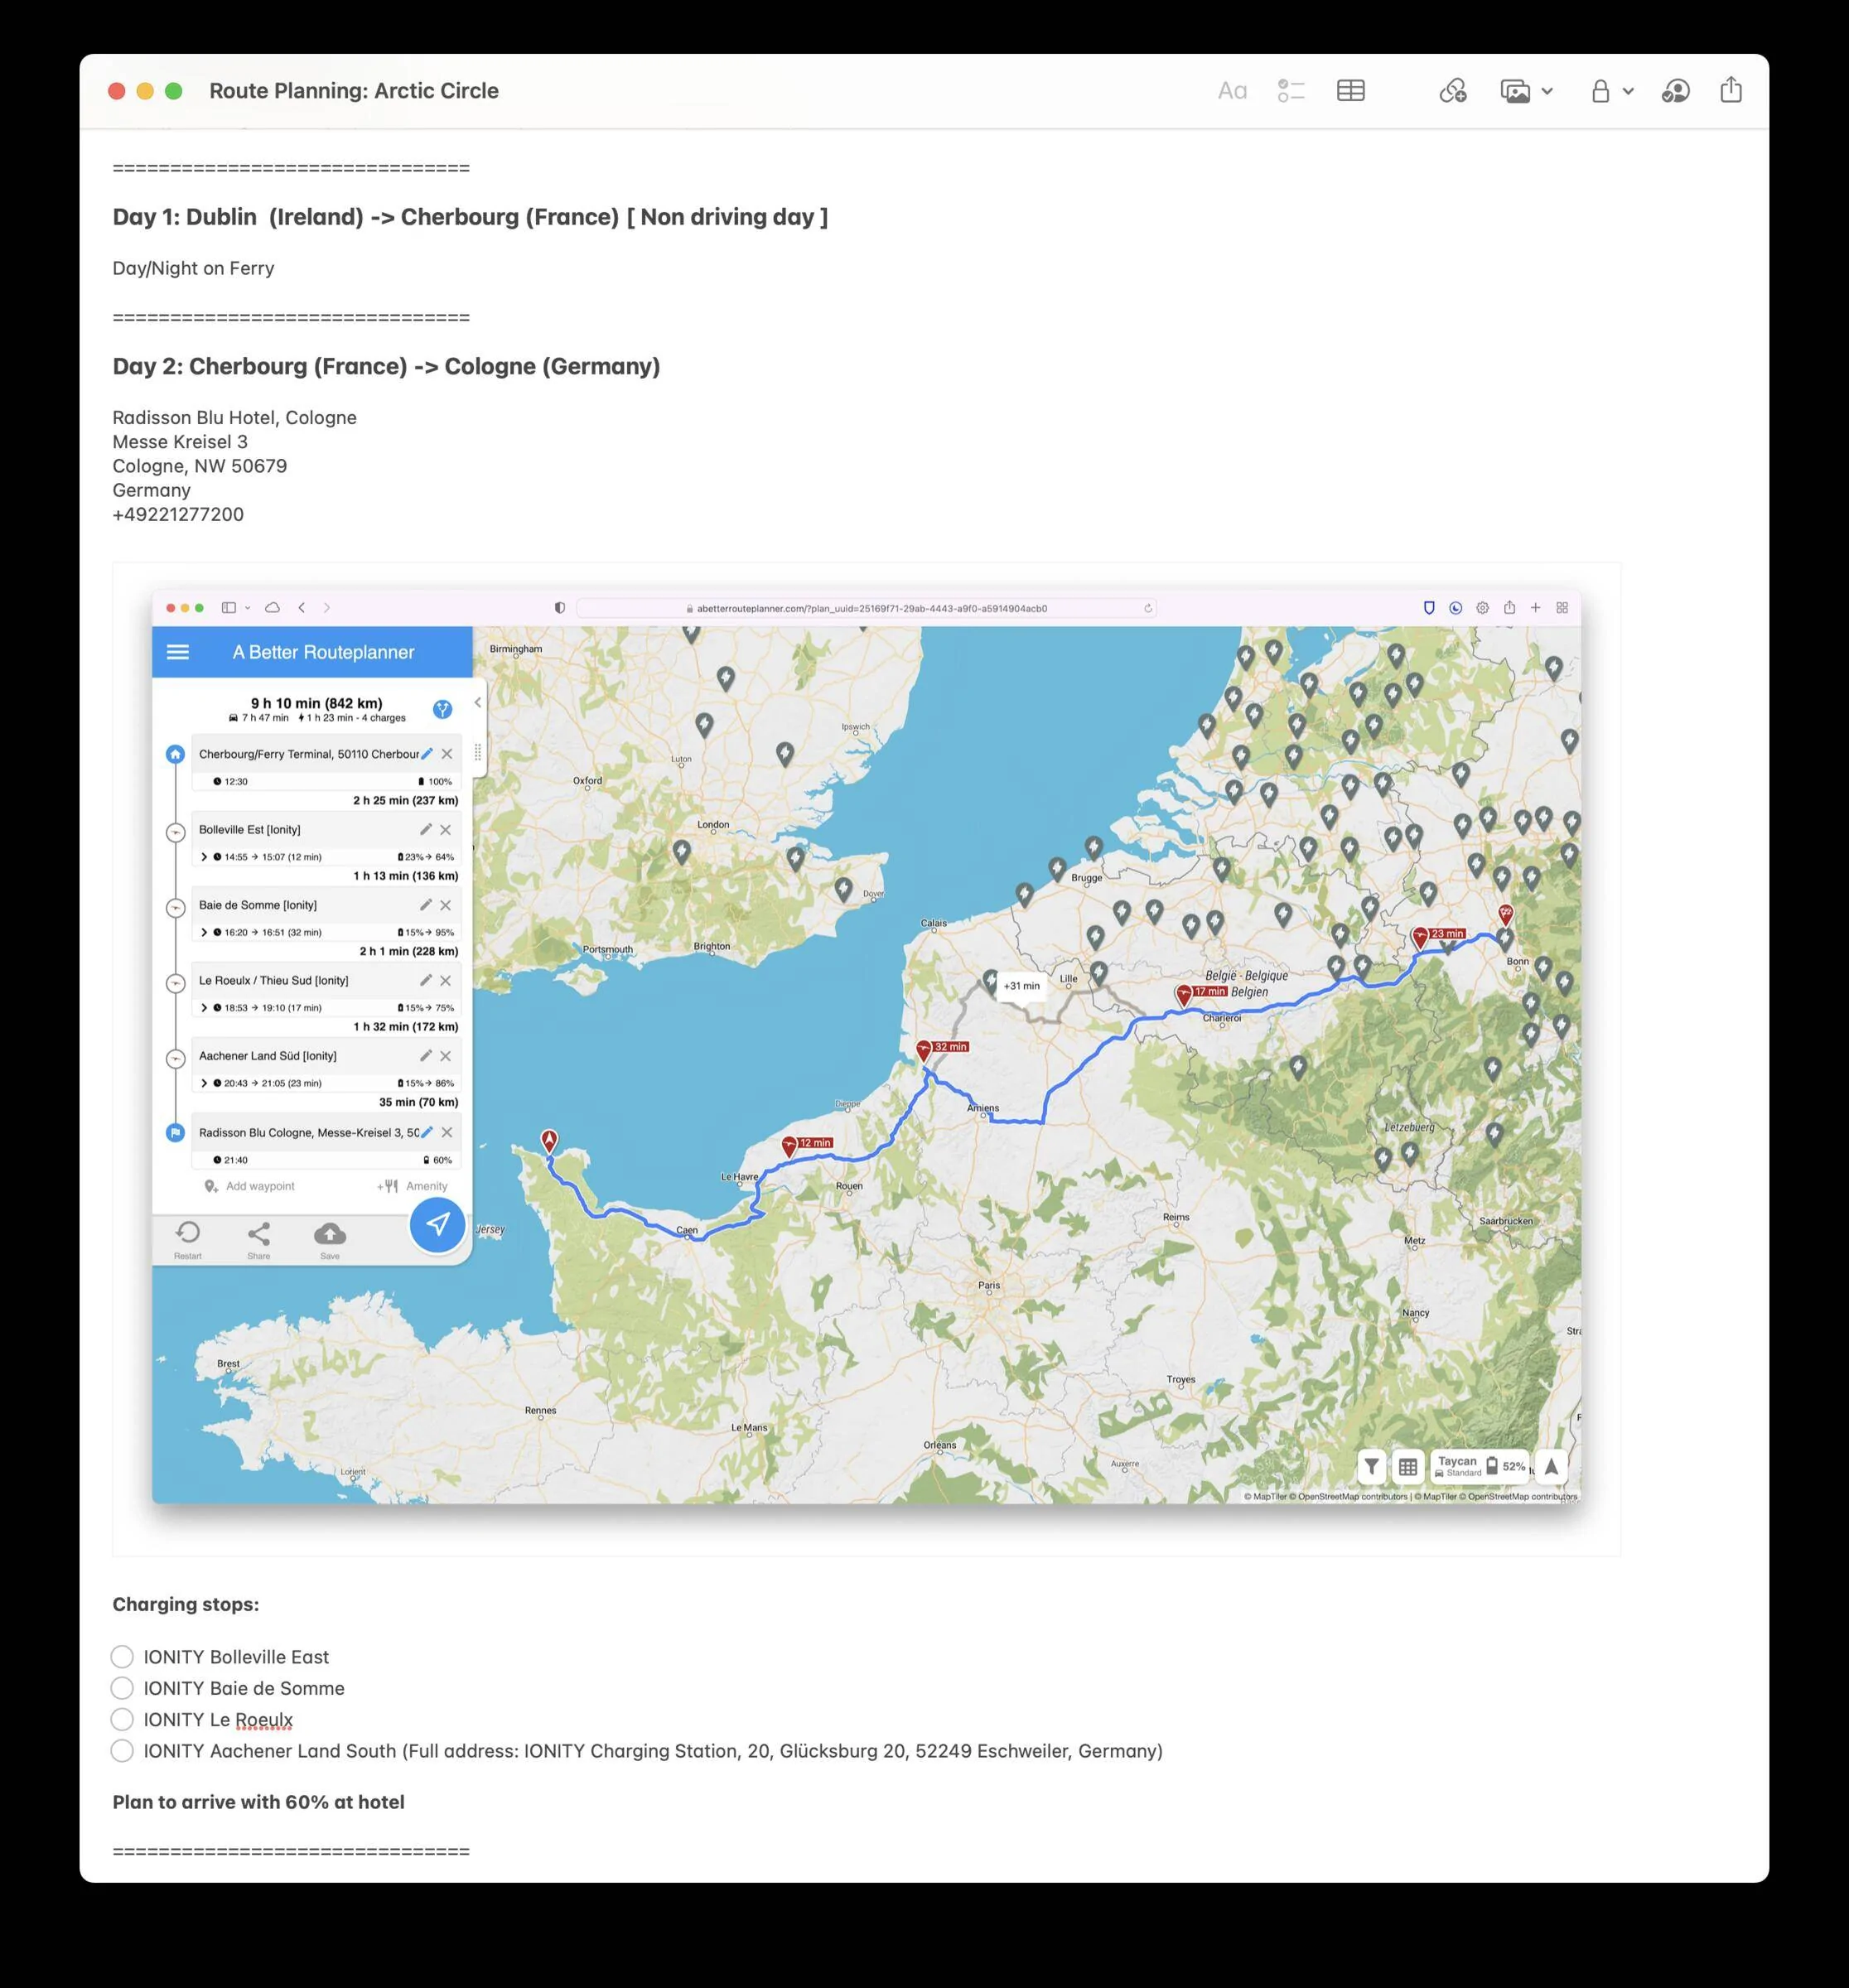Image resolution: width=1849 pixels, height=1988 pixels.
Task: Click the embedded browser reload icon
Action: tap(1148, 608)
